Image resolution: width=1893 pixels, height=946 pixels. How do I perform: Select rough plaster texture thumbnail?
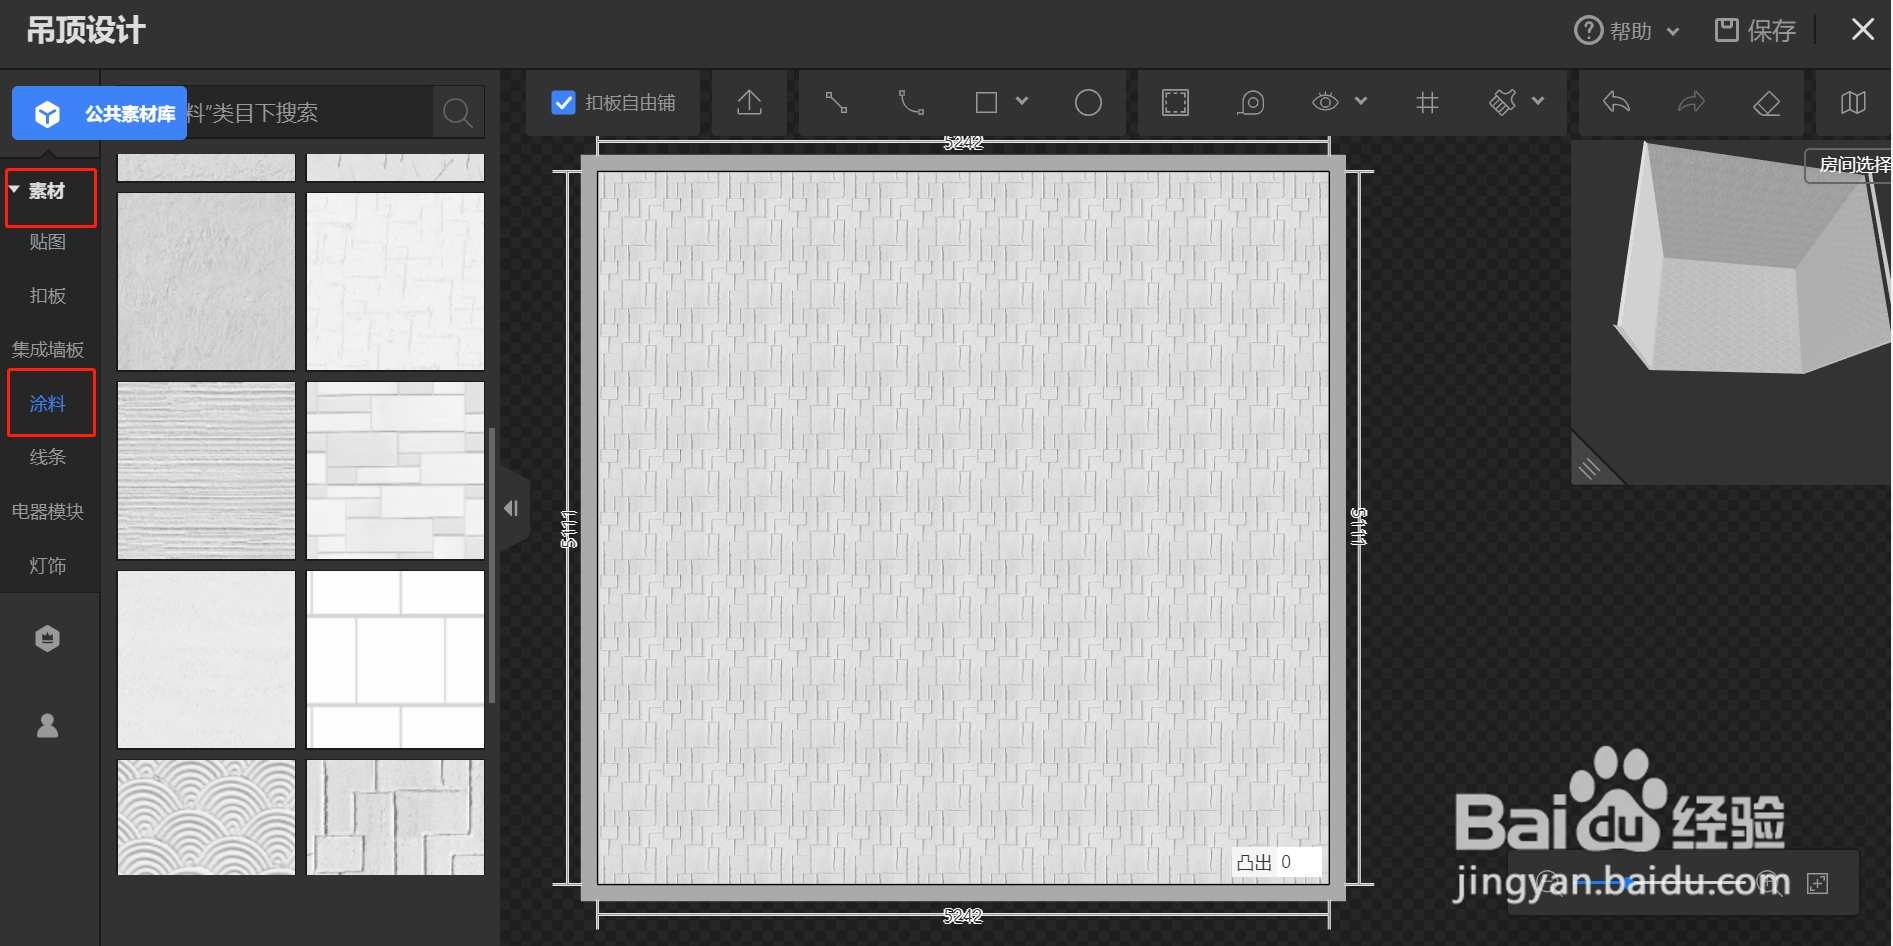(206, 282)
